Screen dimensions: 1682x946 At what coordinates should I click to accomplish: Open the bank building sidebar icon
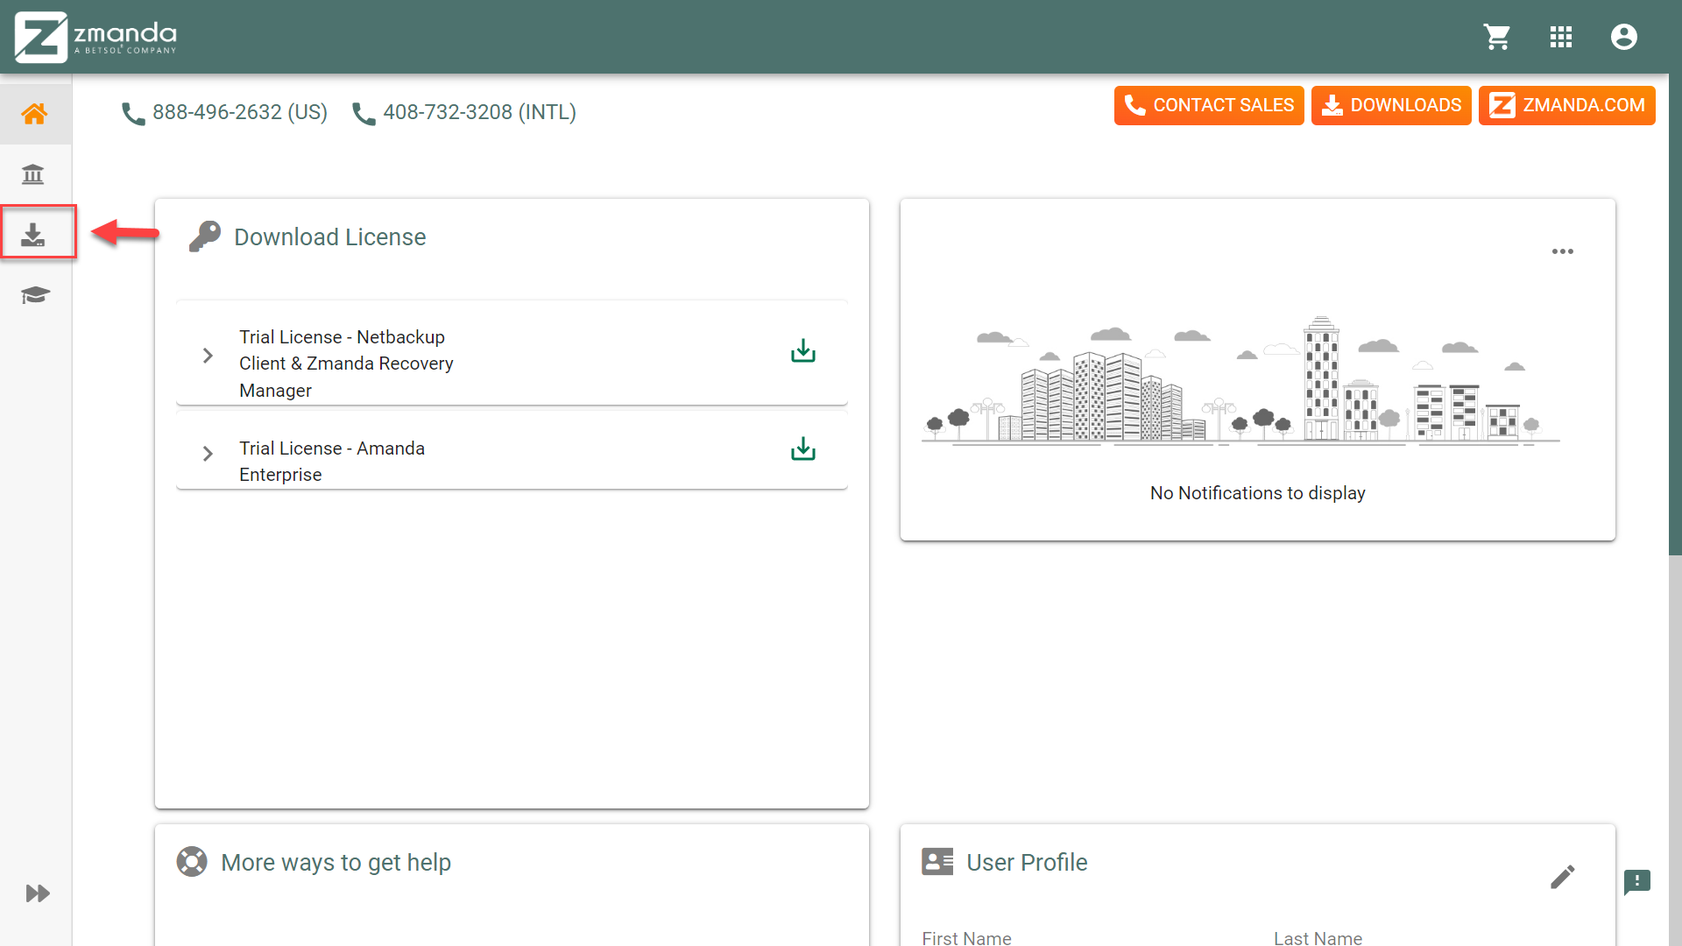(x=33, y=174)
